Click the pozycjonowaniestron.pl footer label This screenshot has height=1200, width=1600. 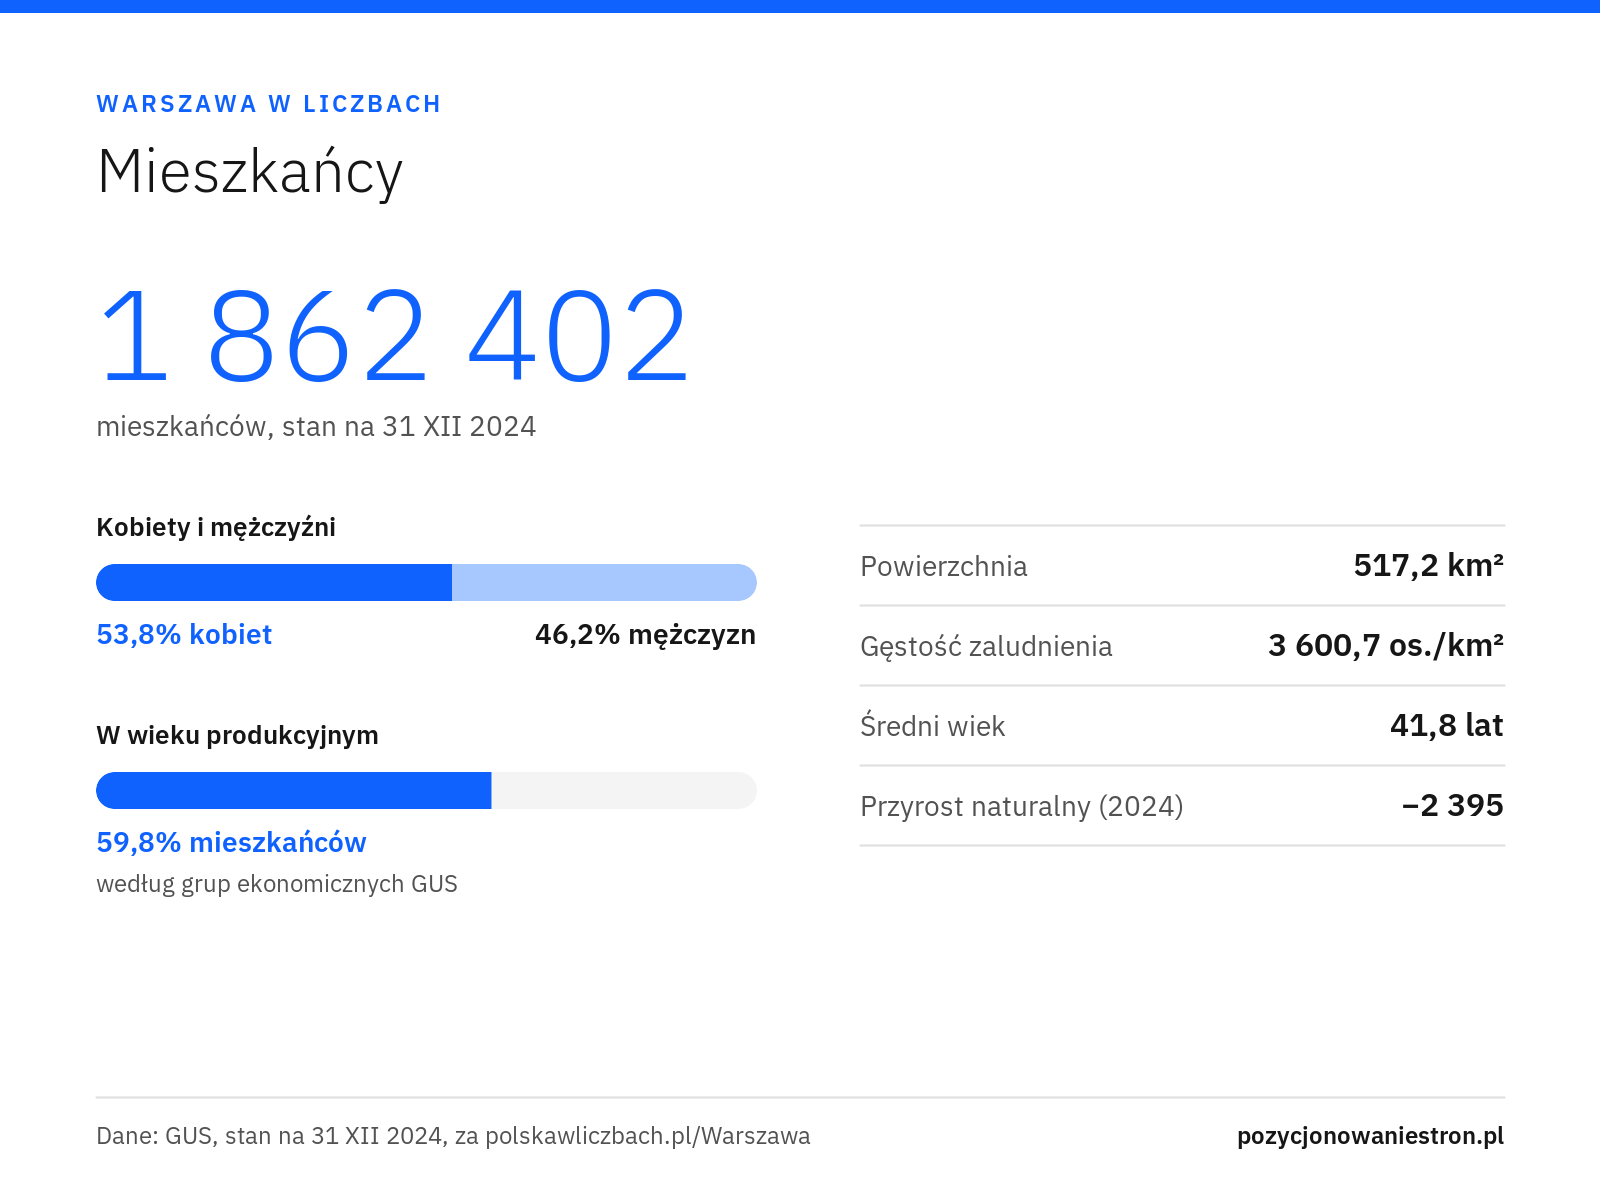click(1371, 1136)
